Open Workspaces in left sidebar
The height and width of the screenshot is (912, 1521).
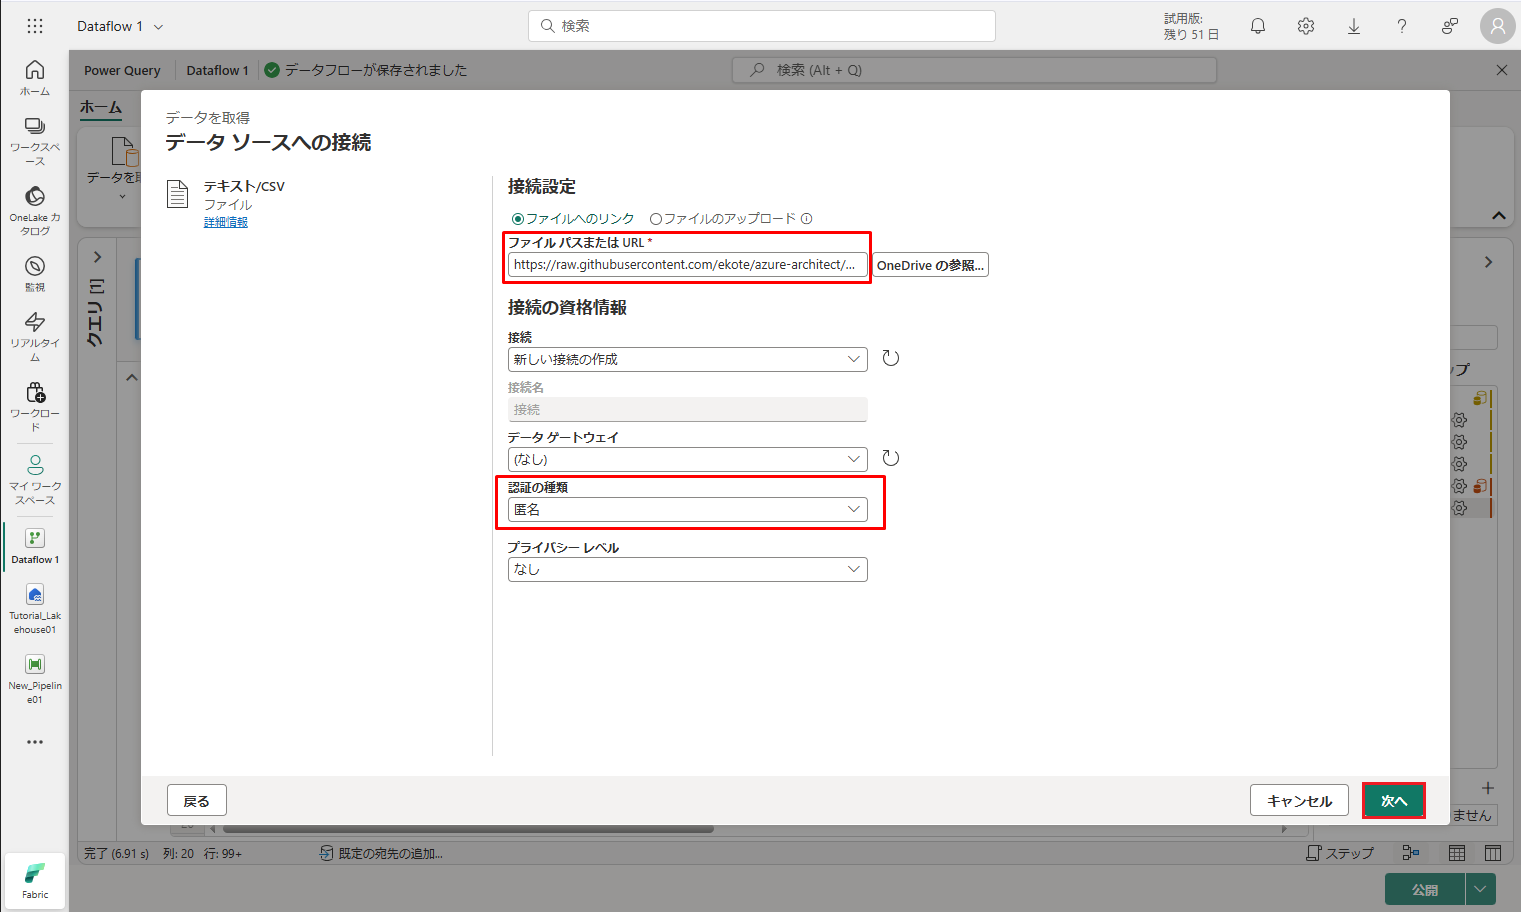pyautogui.click(x=35, y=141)
